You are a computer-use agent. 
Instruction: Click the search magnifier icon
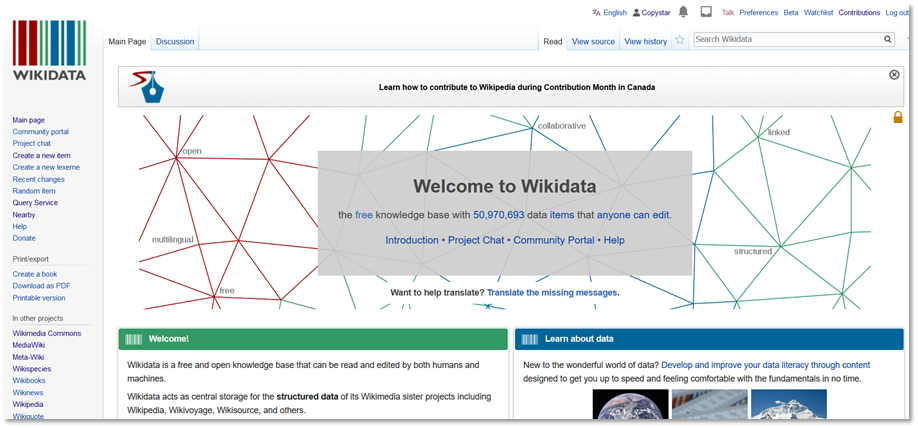(888, 40)
